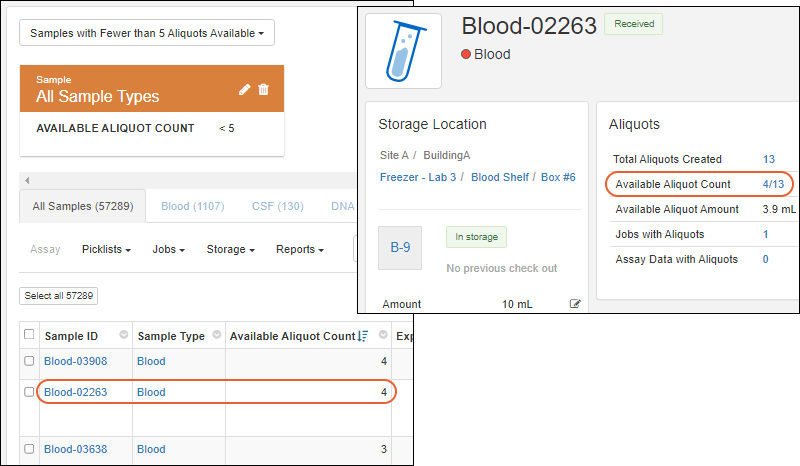Click the trash delete icon on filter card
800x466 pixels.
(264, 90)
